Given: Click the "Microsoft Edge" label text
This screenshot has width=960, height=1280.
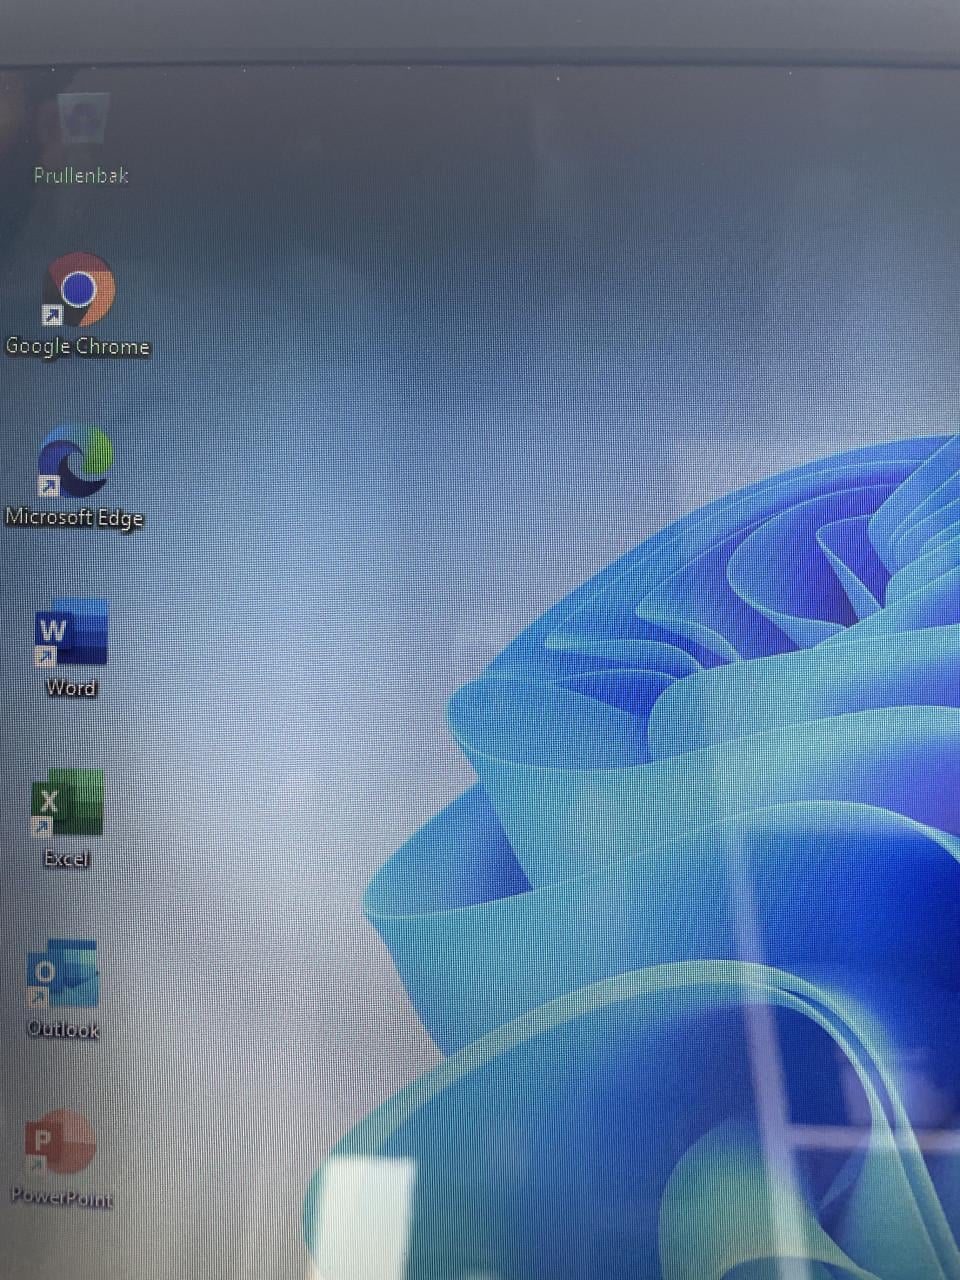Looking at the screenshot, I should point(74,518).
